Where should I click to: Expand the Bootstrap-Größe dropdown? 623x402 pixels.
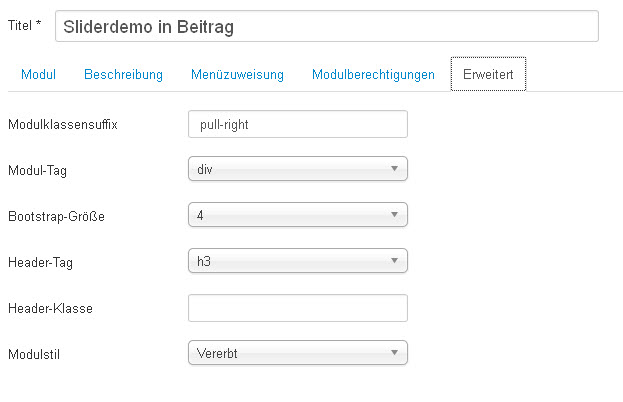(x=297, y=215)
